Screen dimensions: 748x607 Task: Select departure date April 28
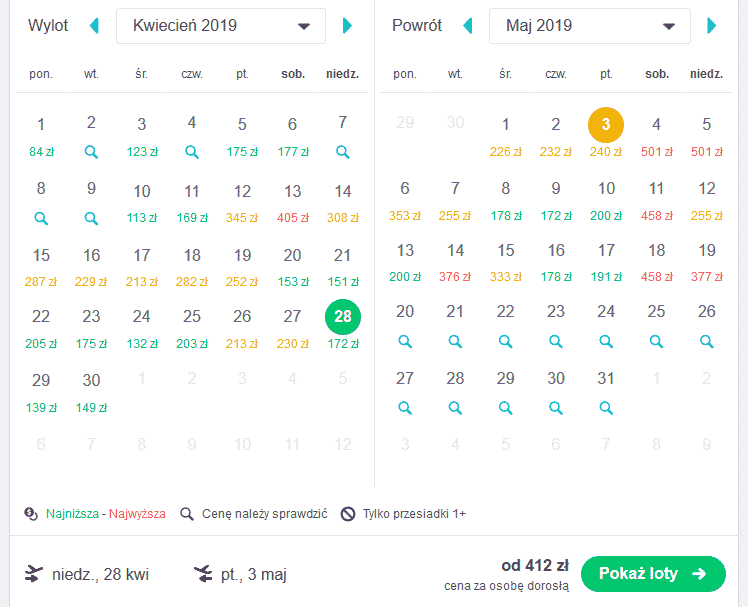tap(343, 317)
